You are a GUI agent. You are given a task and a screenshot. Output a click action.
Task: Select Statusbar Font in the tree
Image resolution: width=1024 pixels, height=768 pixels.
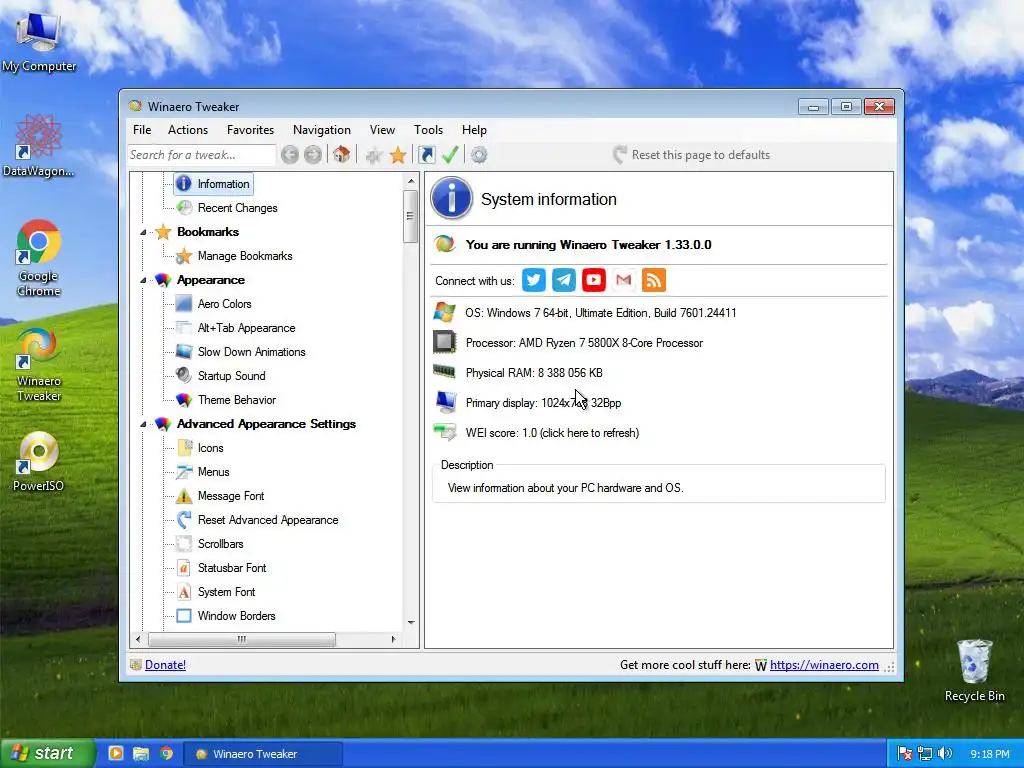pyautogui.click(x=232, y=568)
